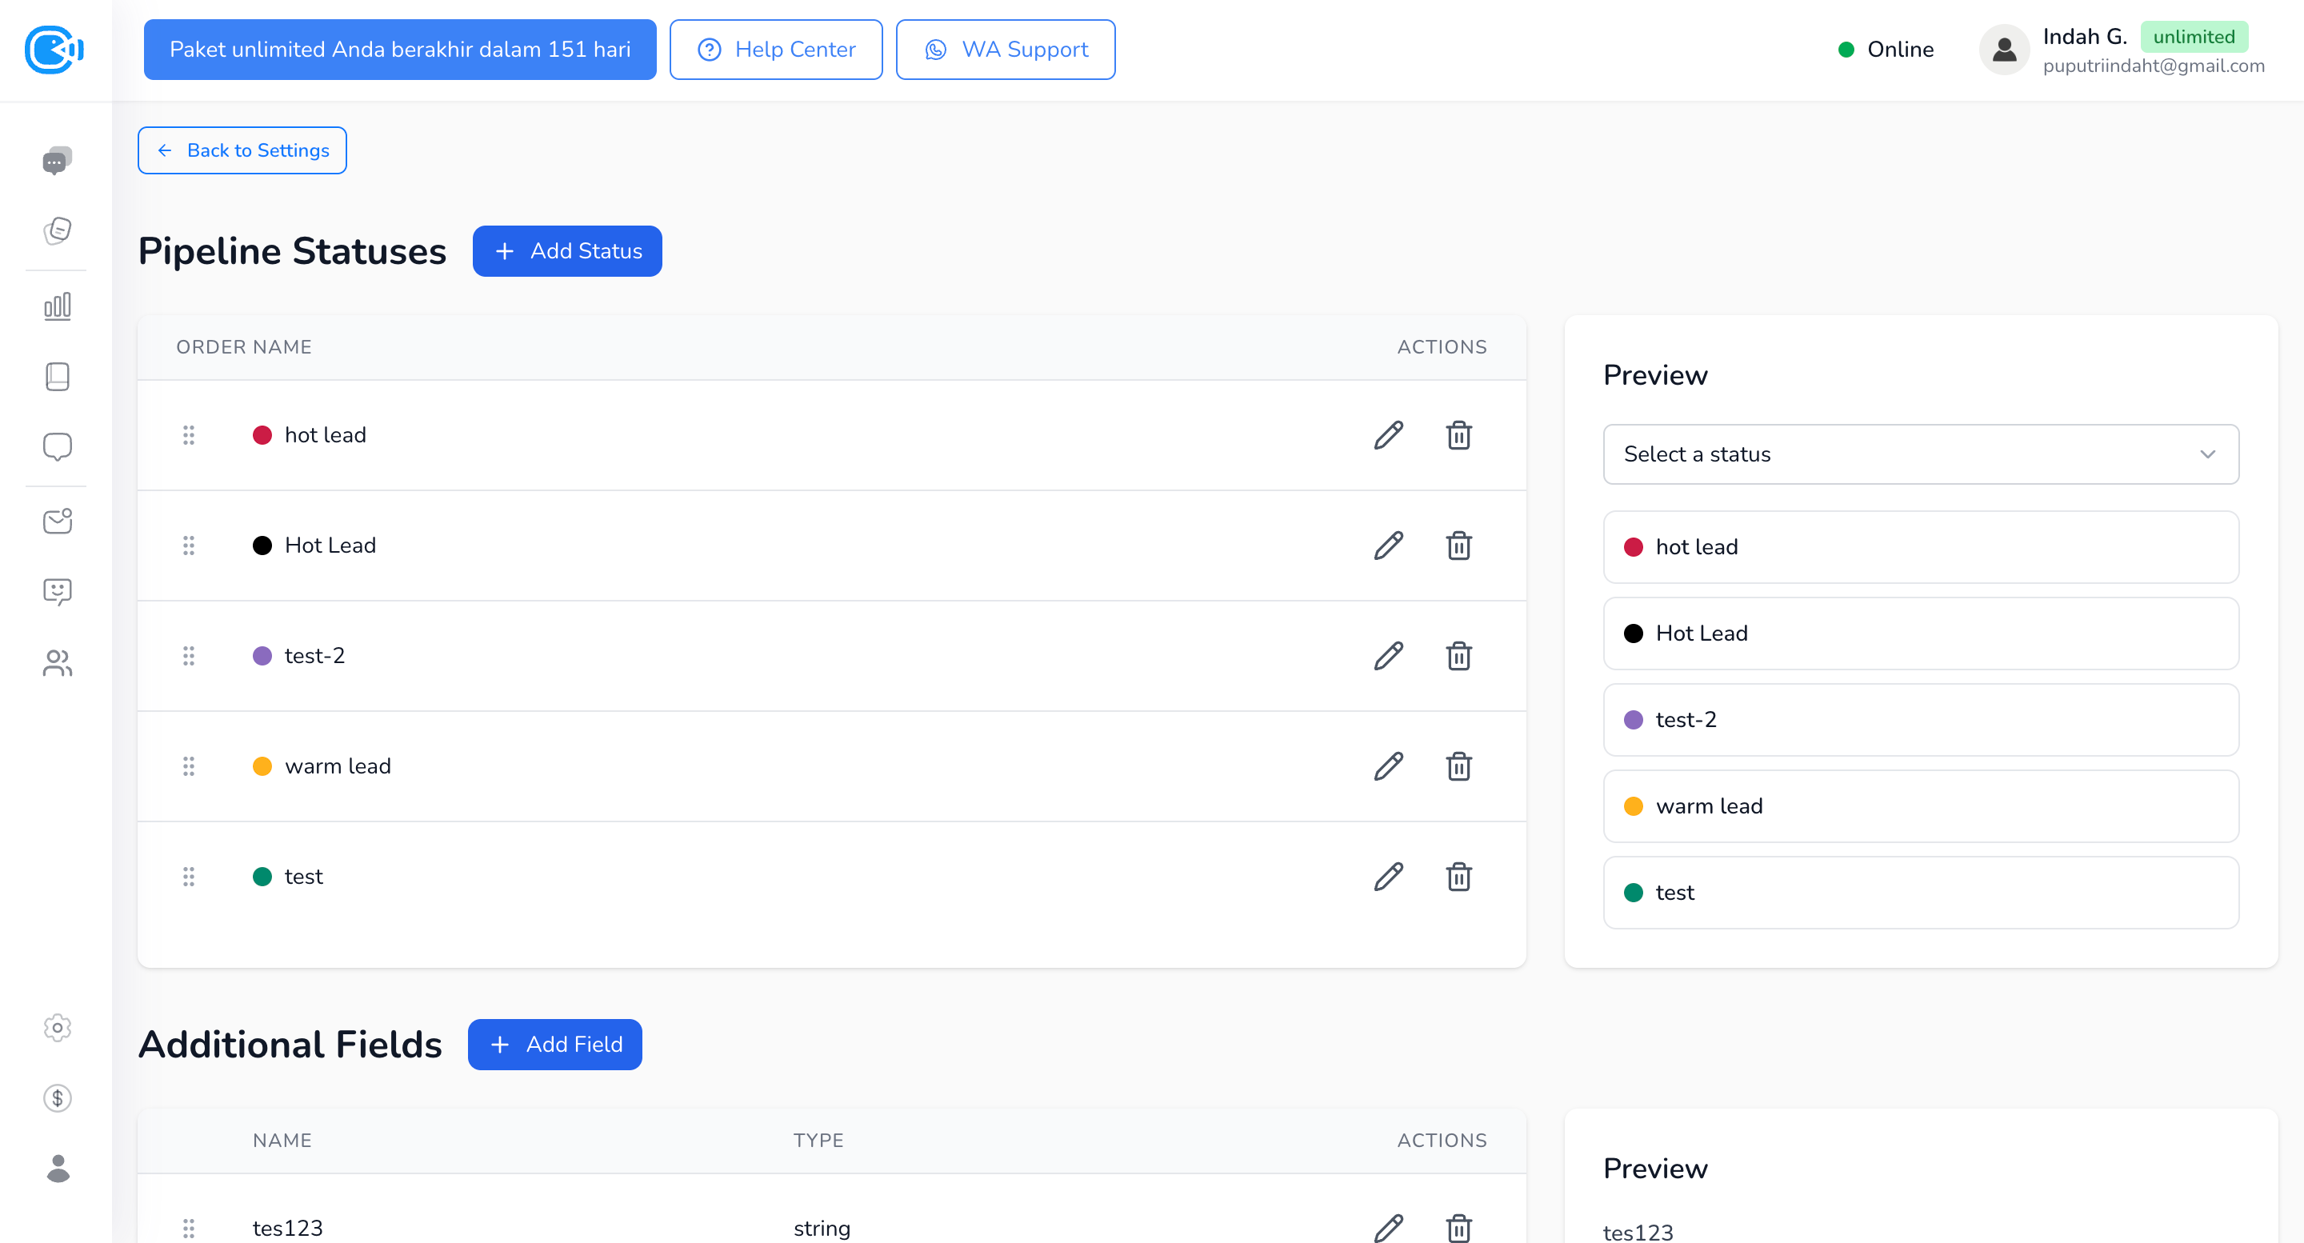
Task: Open the settings gear sidebar icon
Action: tap(57, 1028)
